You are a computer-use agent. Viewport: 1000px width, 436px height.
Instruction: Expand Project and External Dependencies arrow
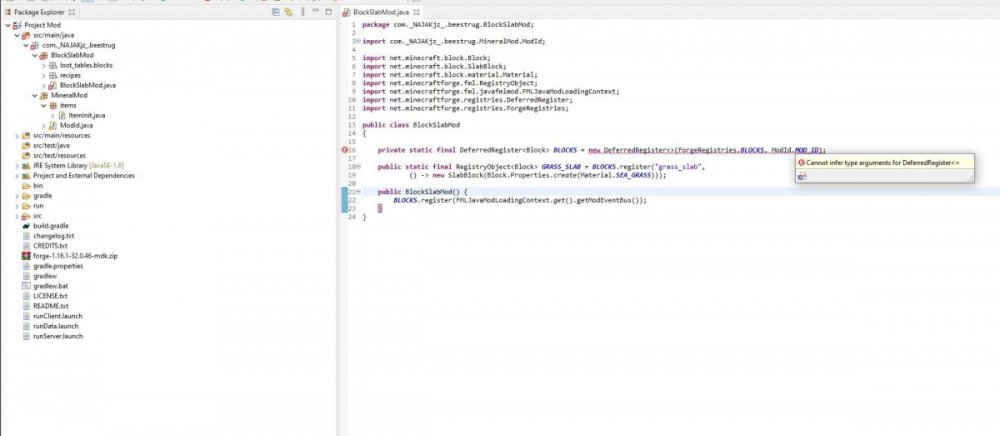pyautogui.click(x=17, y=176)
